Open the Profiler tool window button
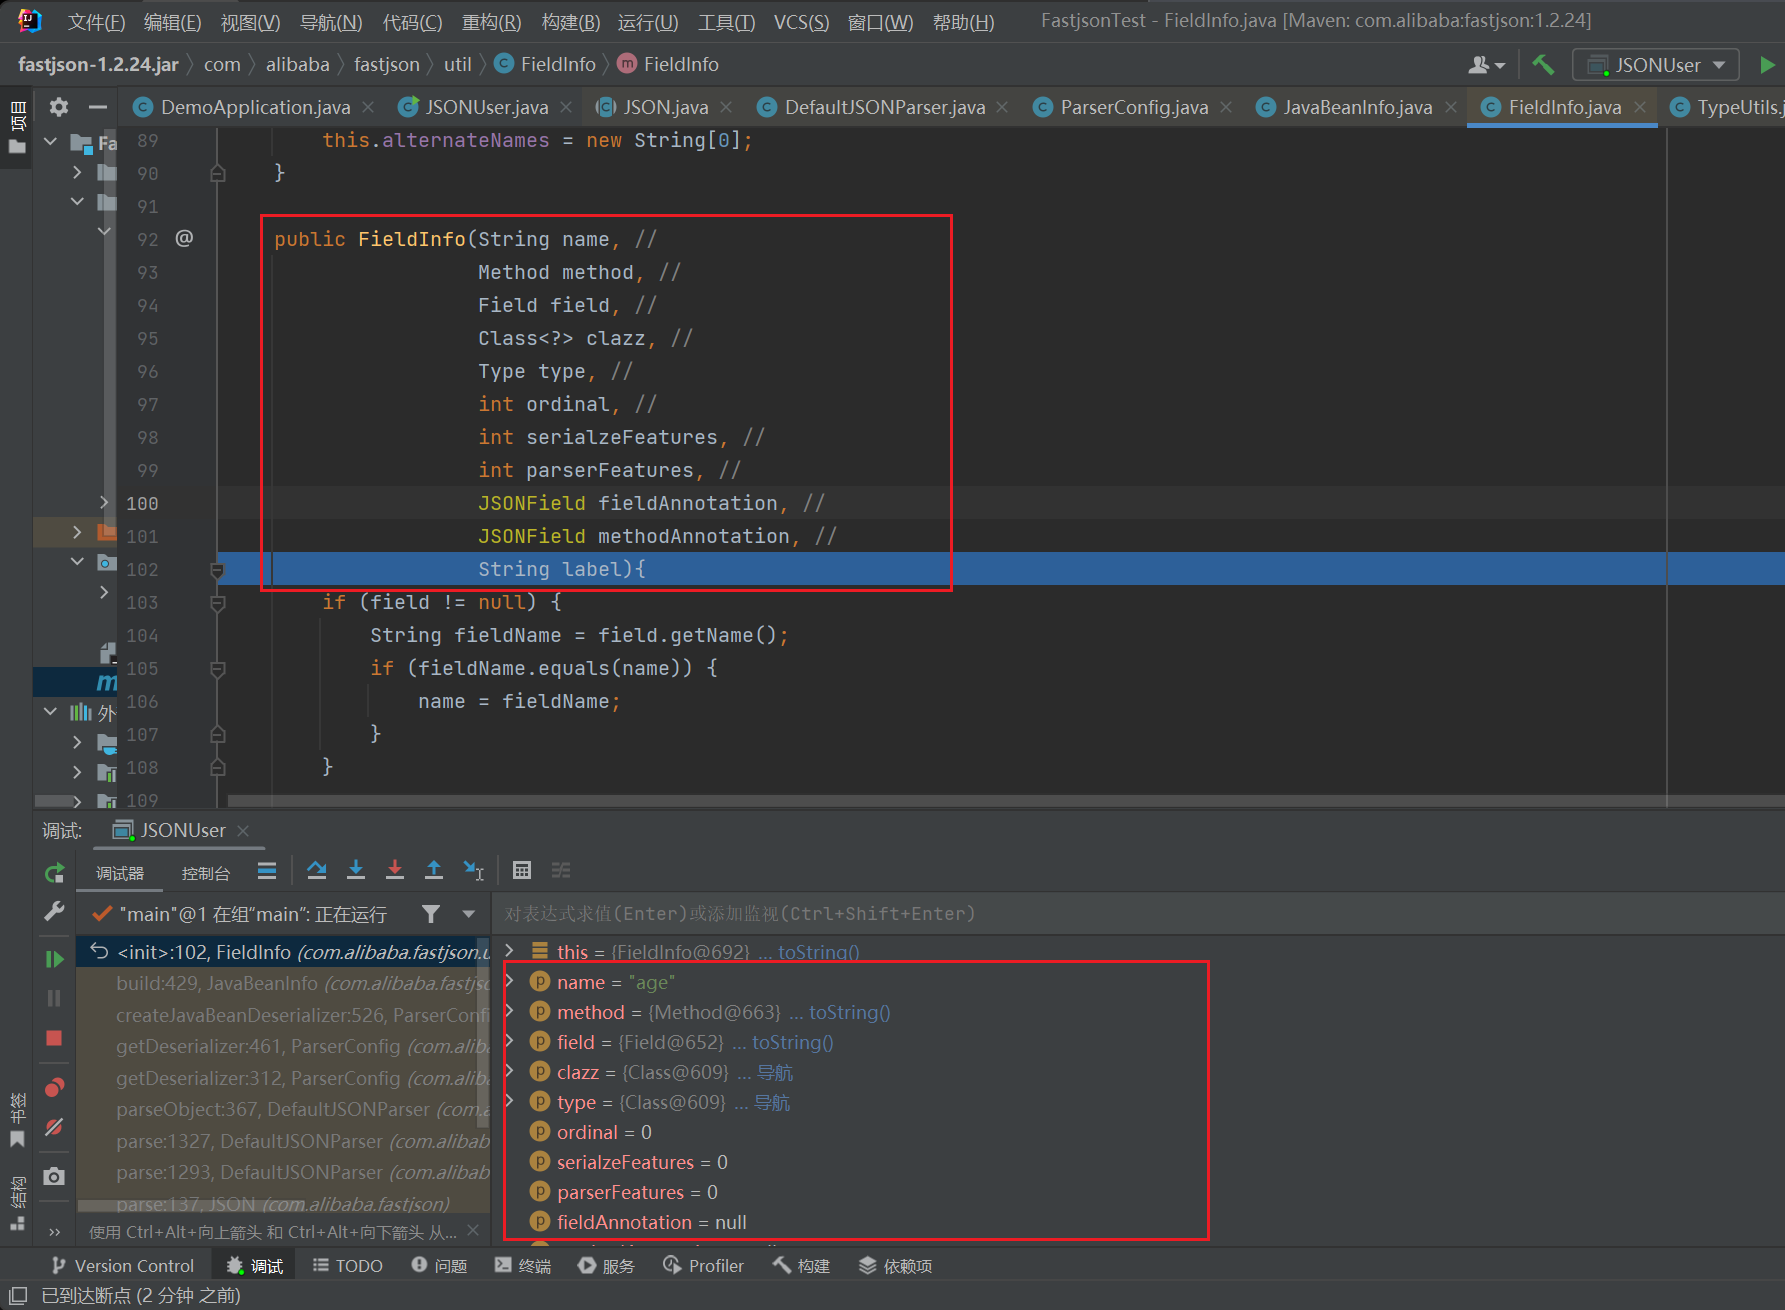This screenshot has height=1310, width=1785. click(704, 1266)
